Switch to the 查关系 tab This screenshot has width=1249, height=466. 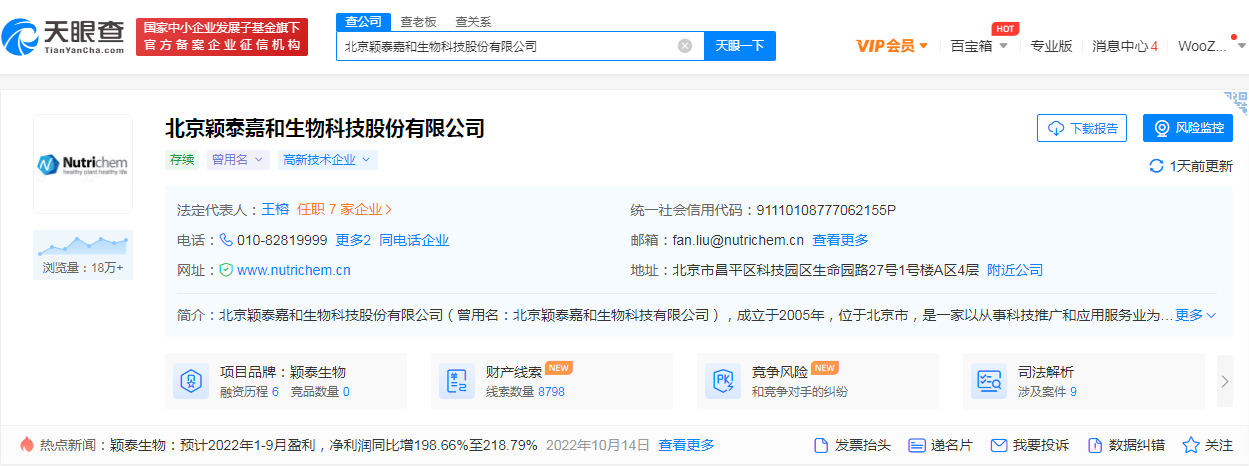473,21
